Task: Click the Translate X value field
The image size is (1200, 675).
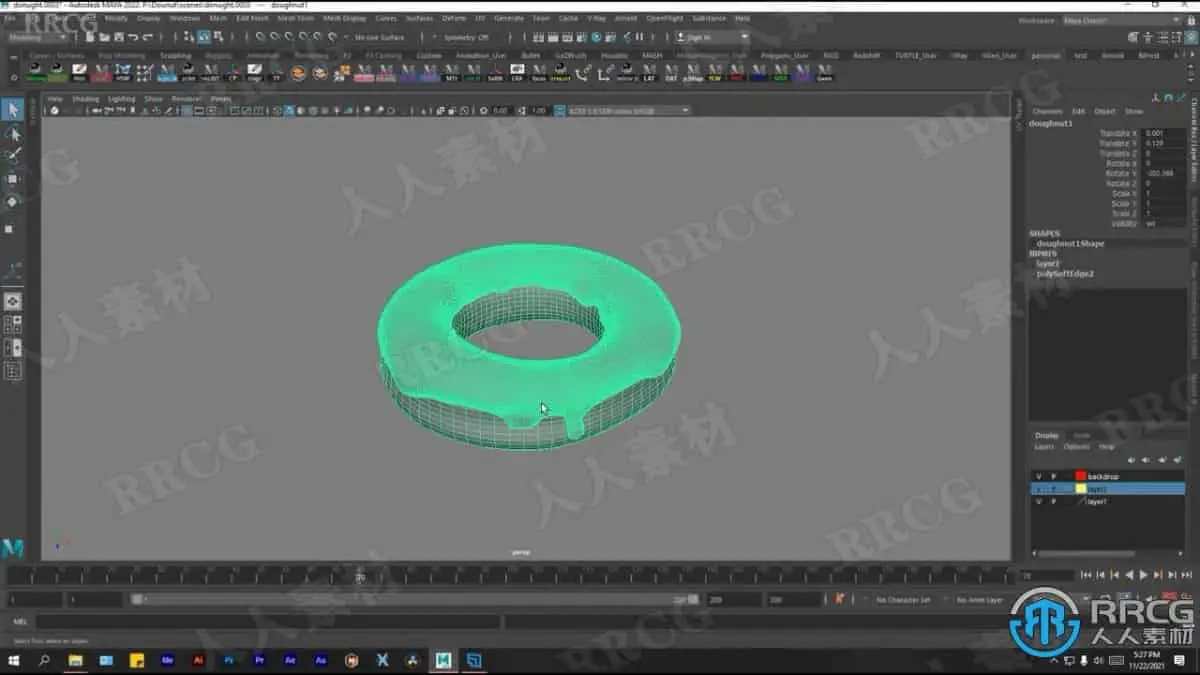Action: pos(1163,133)
